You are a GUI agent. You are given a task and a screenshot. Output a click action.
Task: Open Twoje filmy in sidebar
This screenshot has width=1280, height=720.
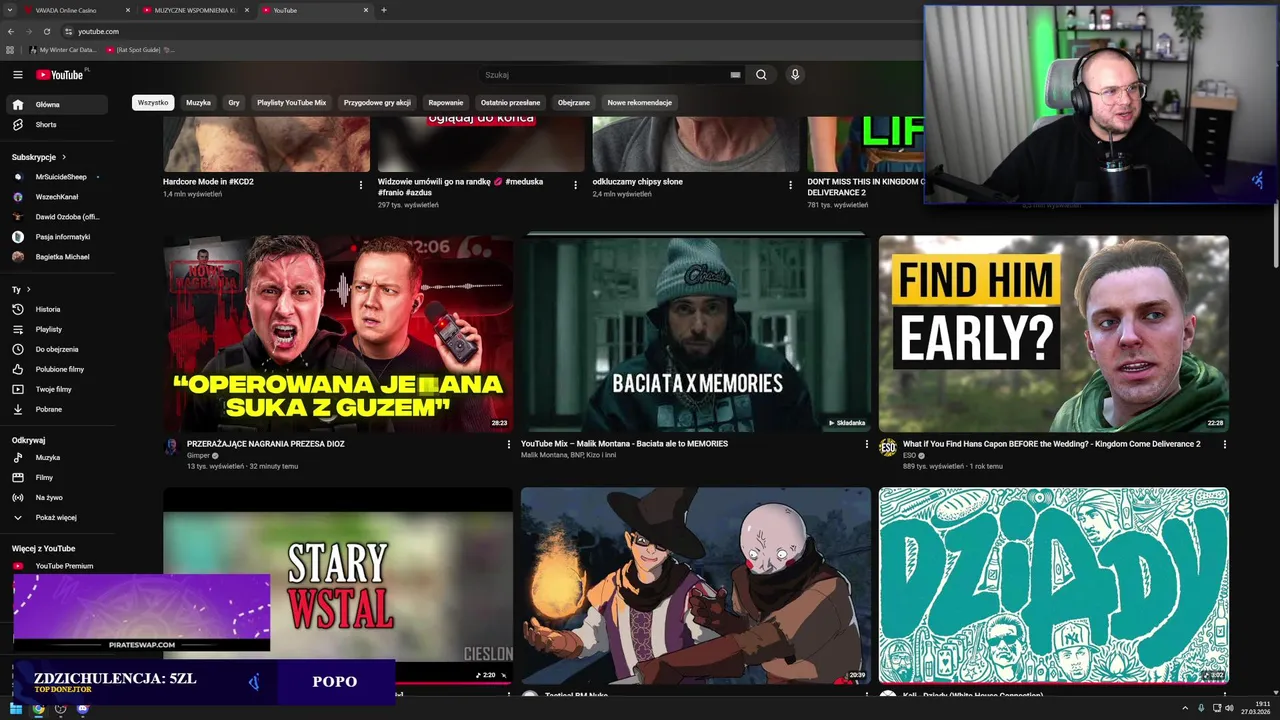coord(58,389)
